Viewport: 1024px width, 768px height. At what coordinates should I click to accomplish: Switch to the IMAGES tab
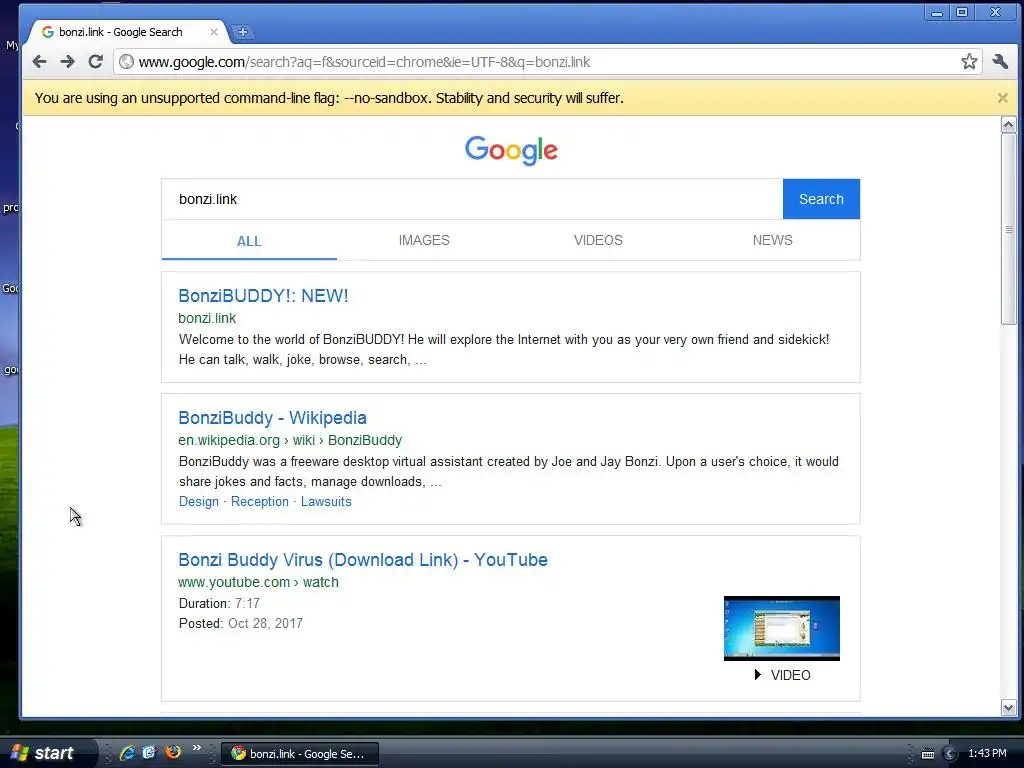point(424,240)
